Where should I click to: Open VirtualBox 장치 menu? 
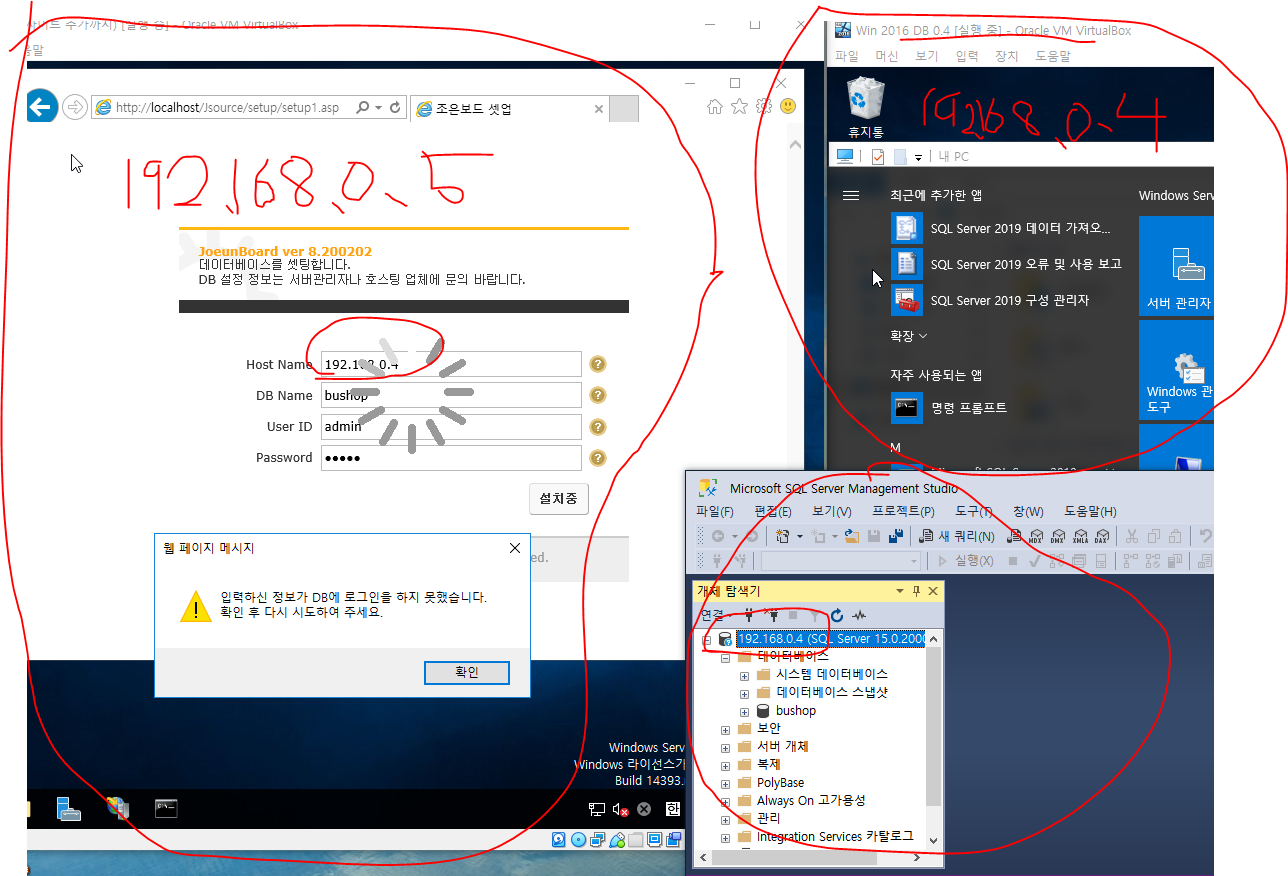click(1006, 56)
